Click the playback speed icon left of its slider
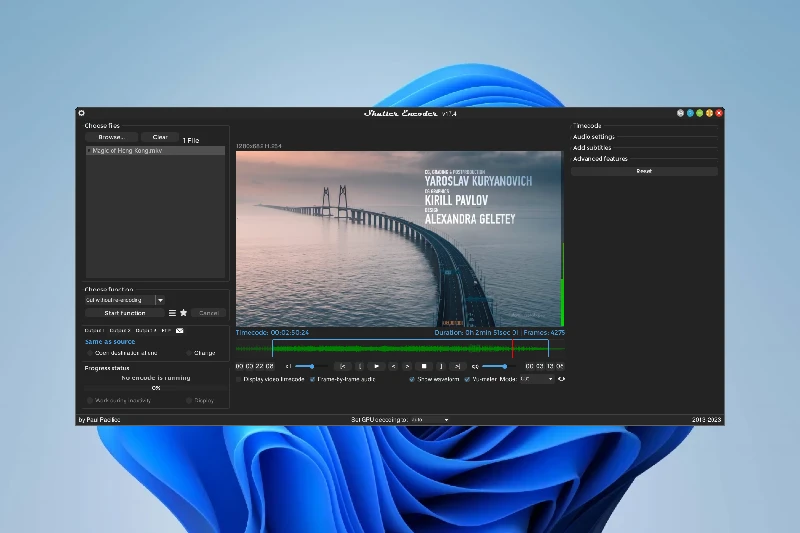Viewport: 800px width, 533px height. click(288, 366)
